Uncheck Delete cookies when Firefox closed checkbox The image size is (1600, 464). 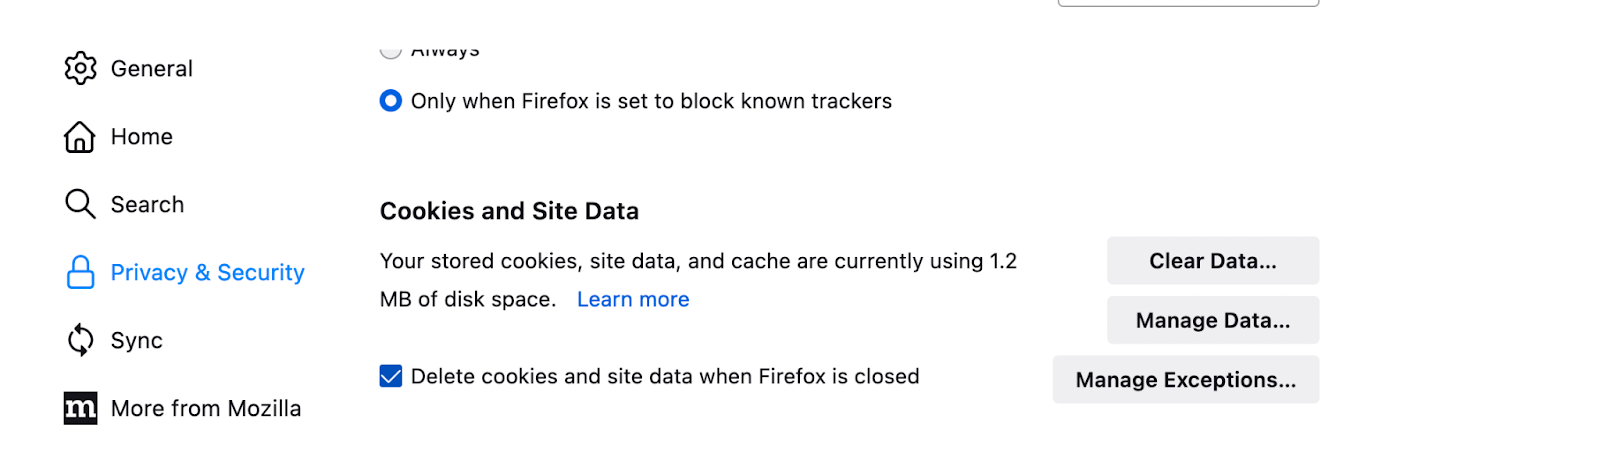391,376
